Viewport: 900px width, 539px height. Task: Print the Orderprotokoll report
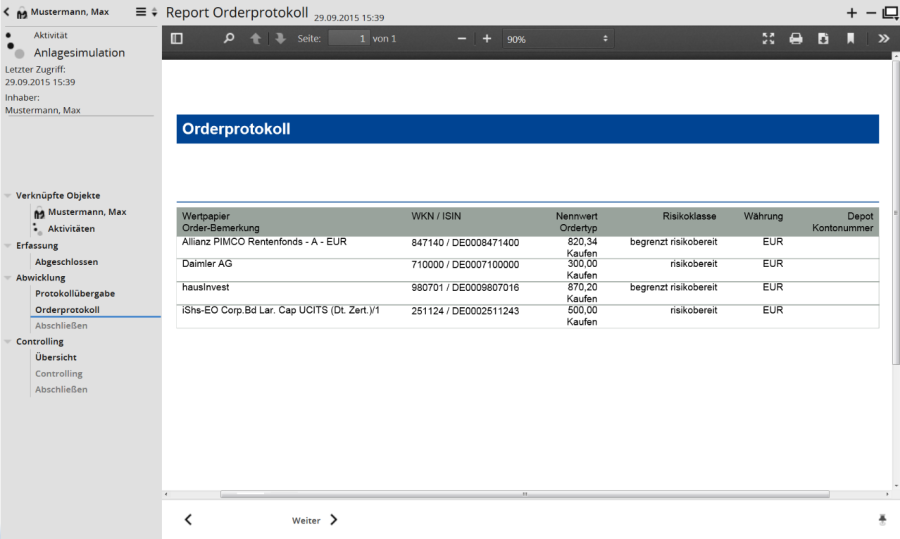click(x=796, y=39)
